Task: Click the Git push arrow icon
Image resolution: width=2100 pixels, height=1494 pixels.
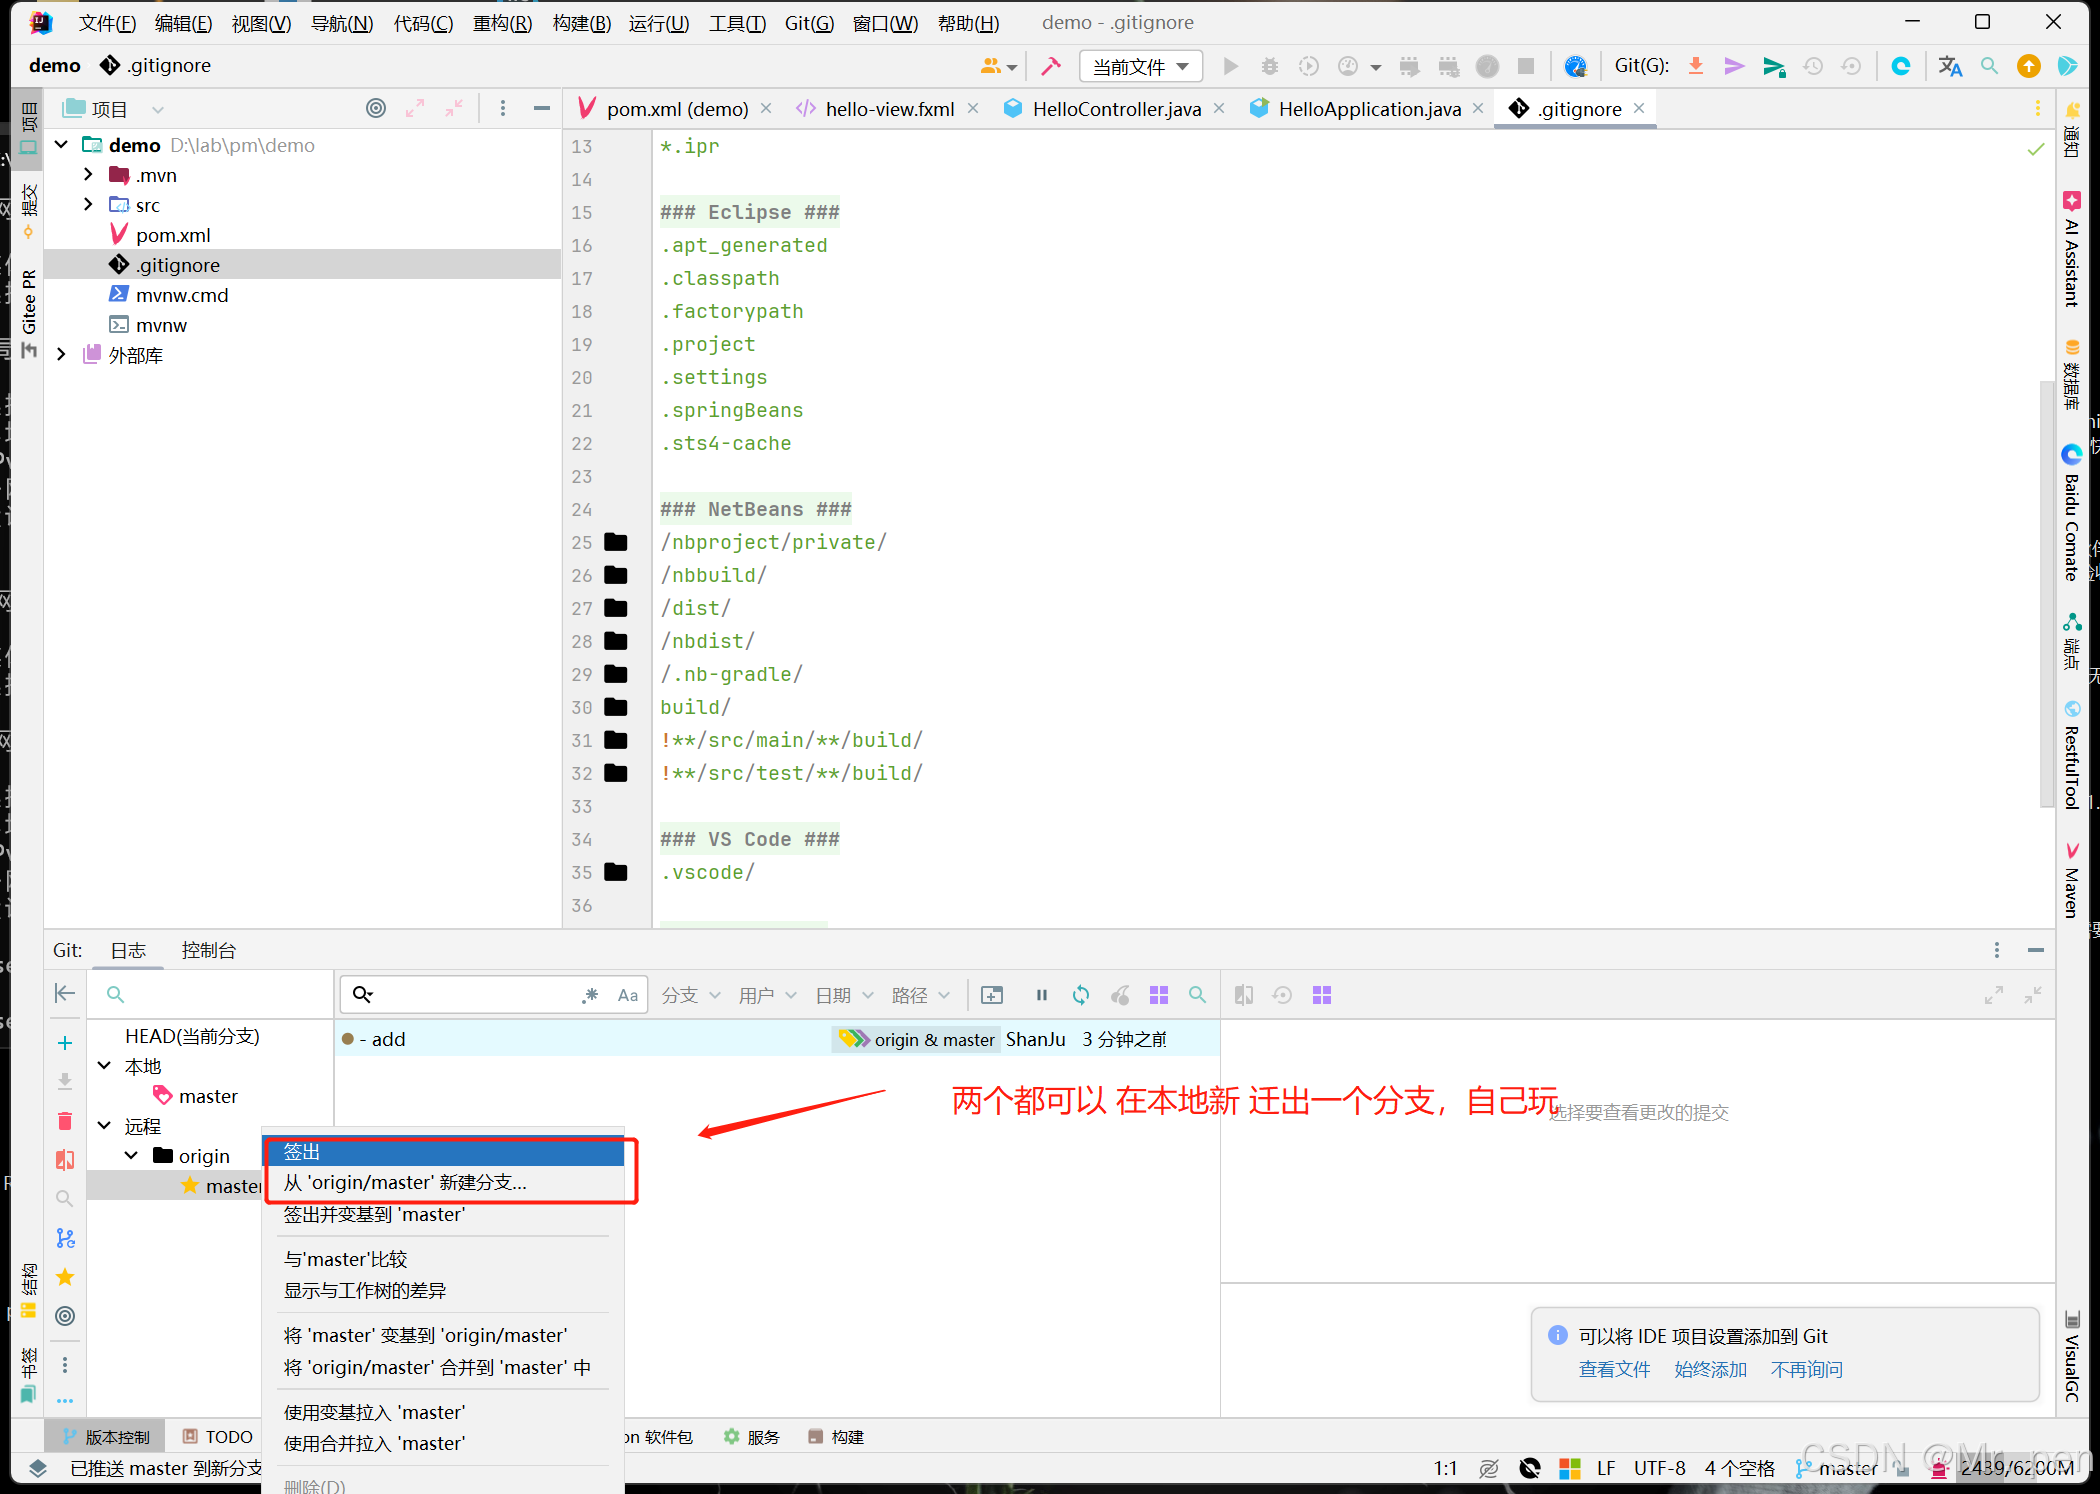Action: (1774, 66)
